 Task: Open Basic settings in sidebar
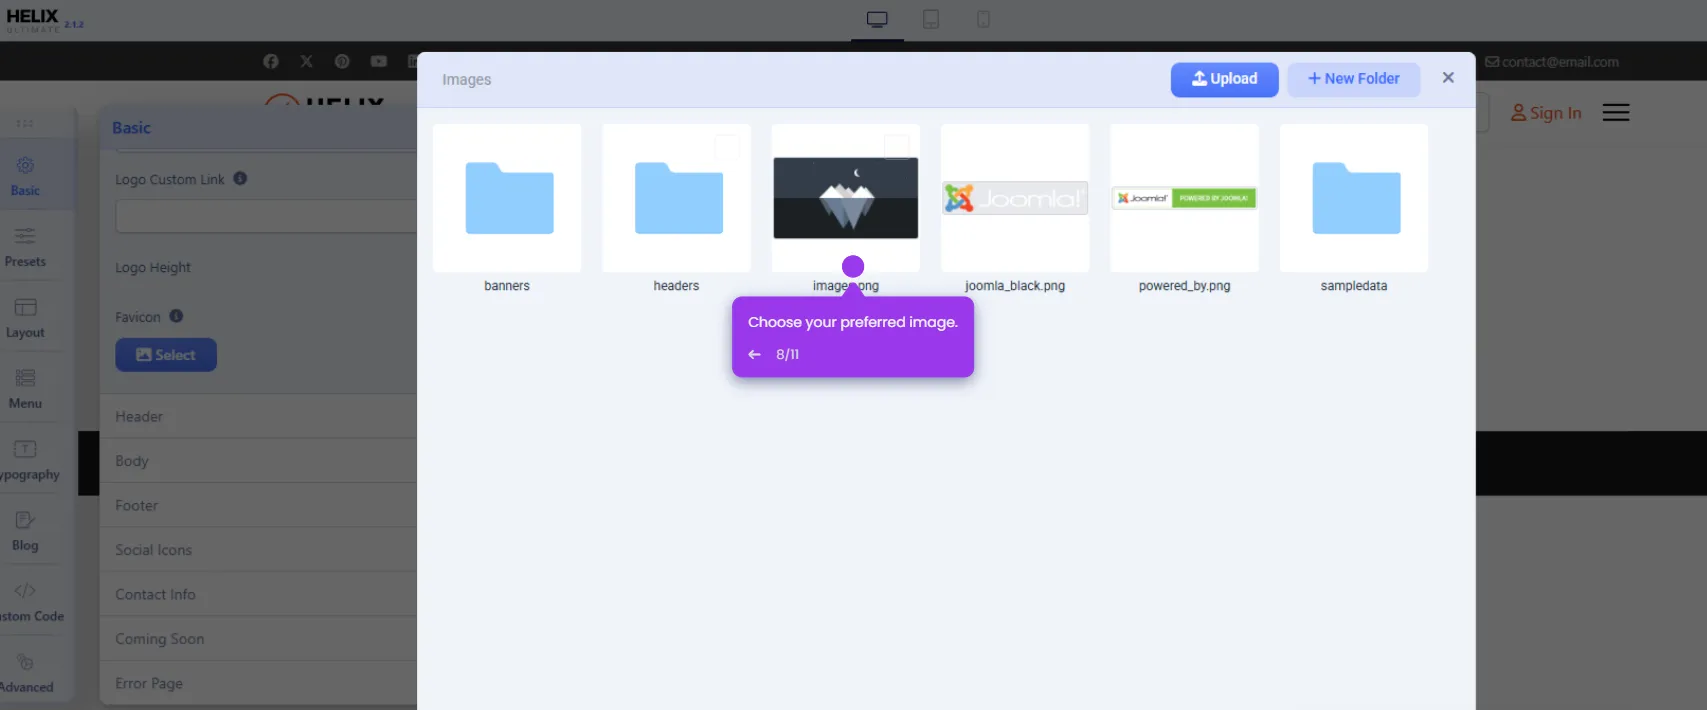tap(25, 176)
